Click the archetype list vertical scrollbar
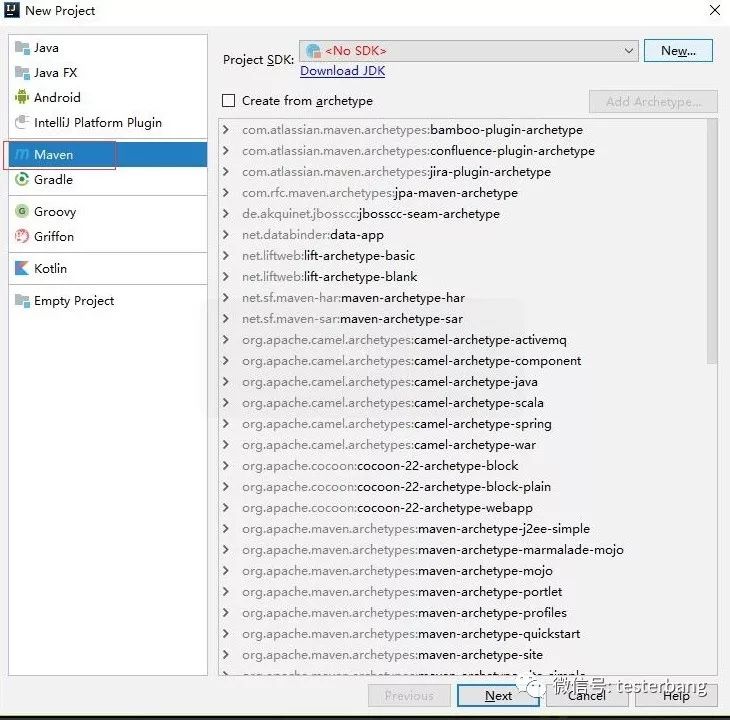 coord(712,241)
